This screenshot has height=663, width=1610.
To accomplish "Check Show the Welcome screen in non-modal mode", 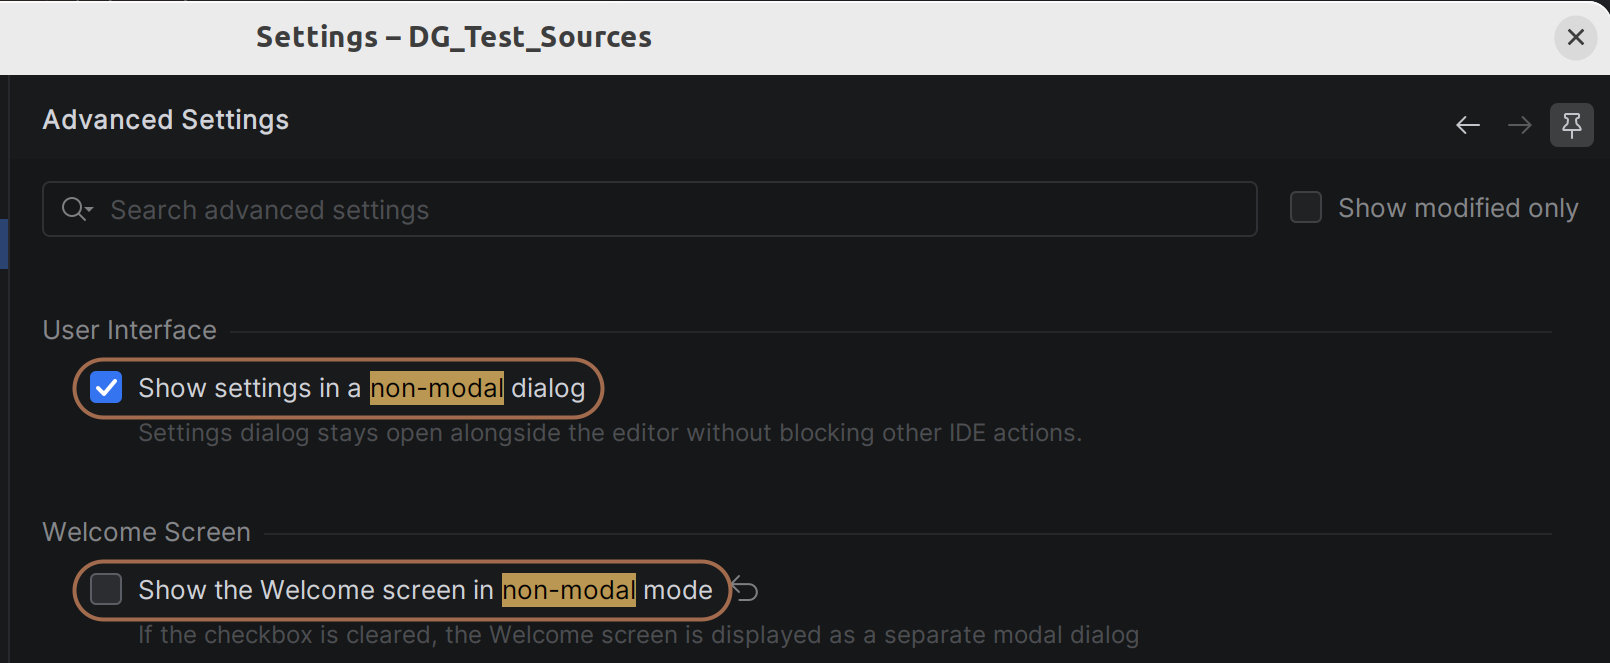I will (x=106, y=589).
